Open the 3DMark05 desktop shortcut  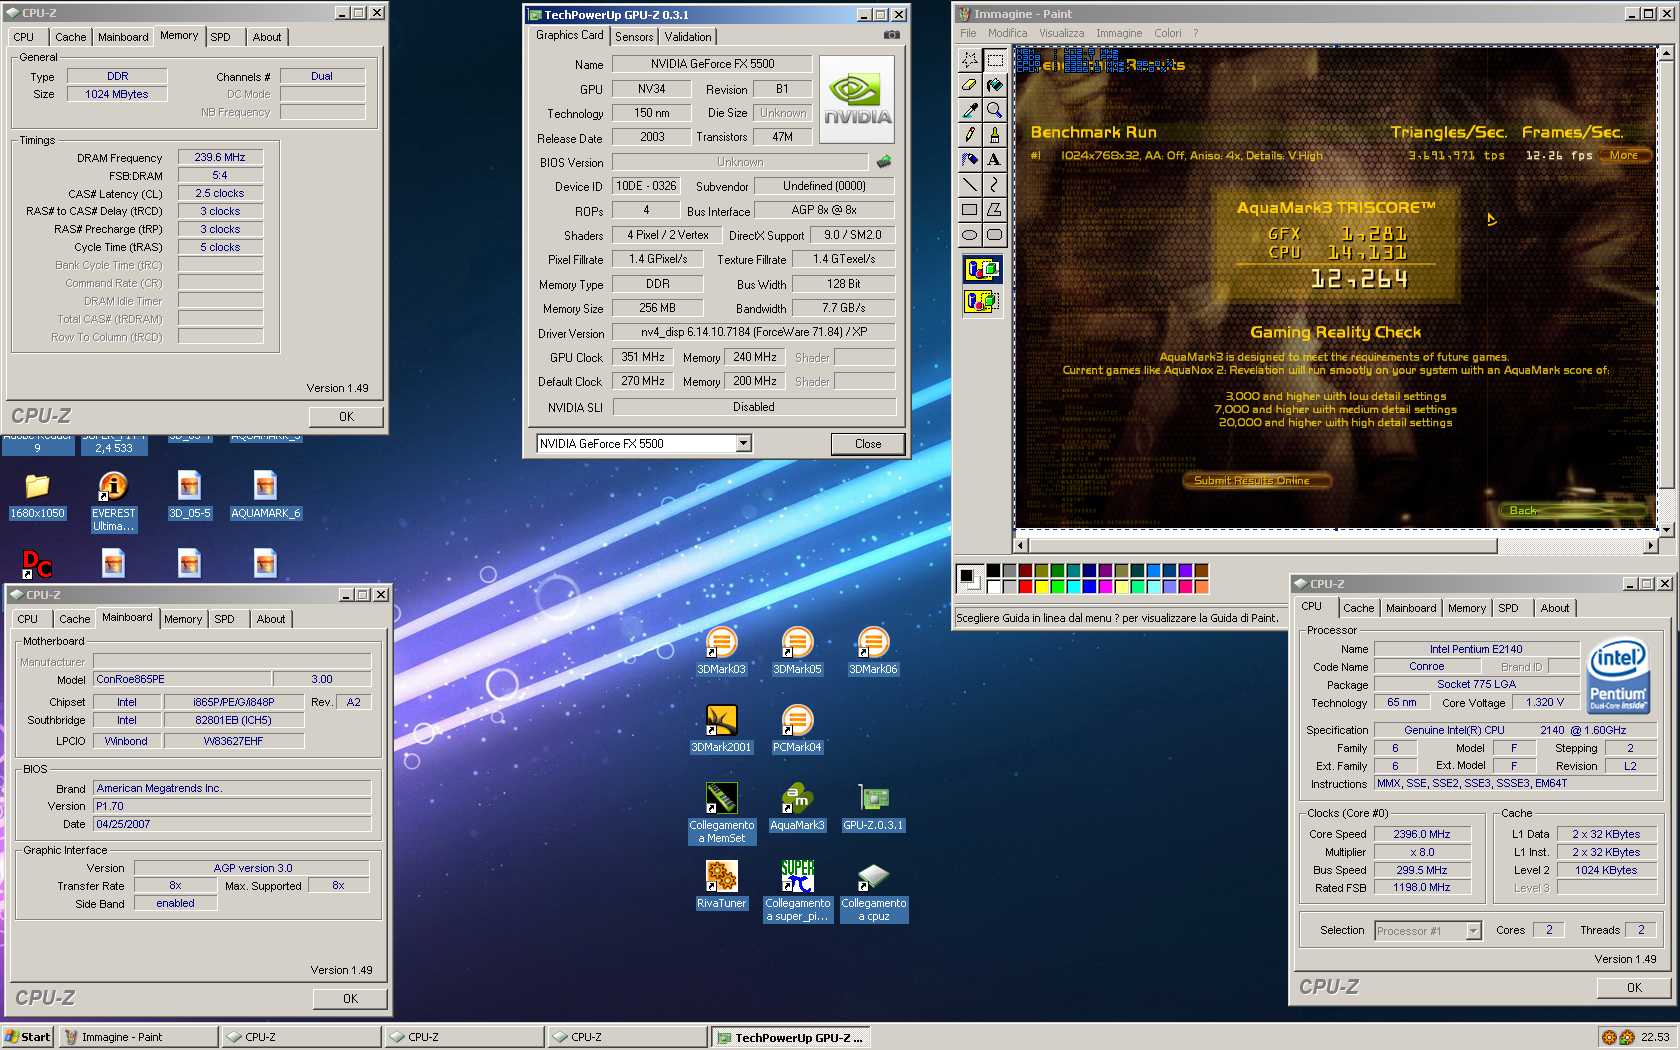click(797, 650)
